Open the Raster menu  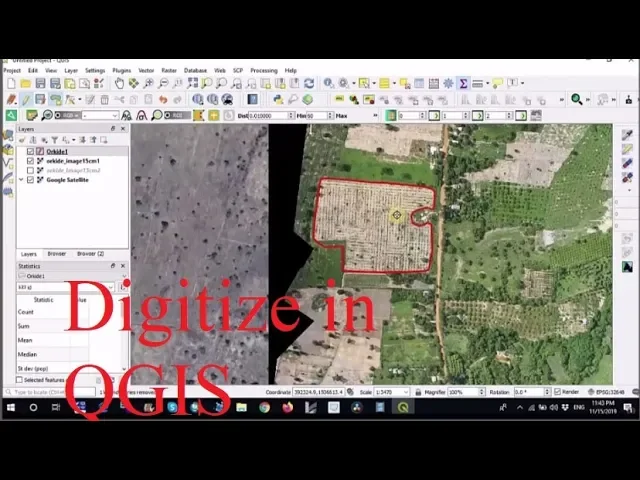tap(169, 71)
